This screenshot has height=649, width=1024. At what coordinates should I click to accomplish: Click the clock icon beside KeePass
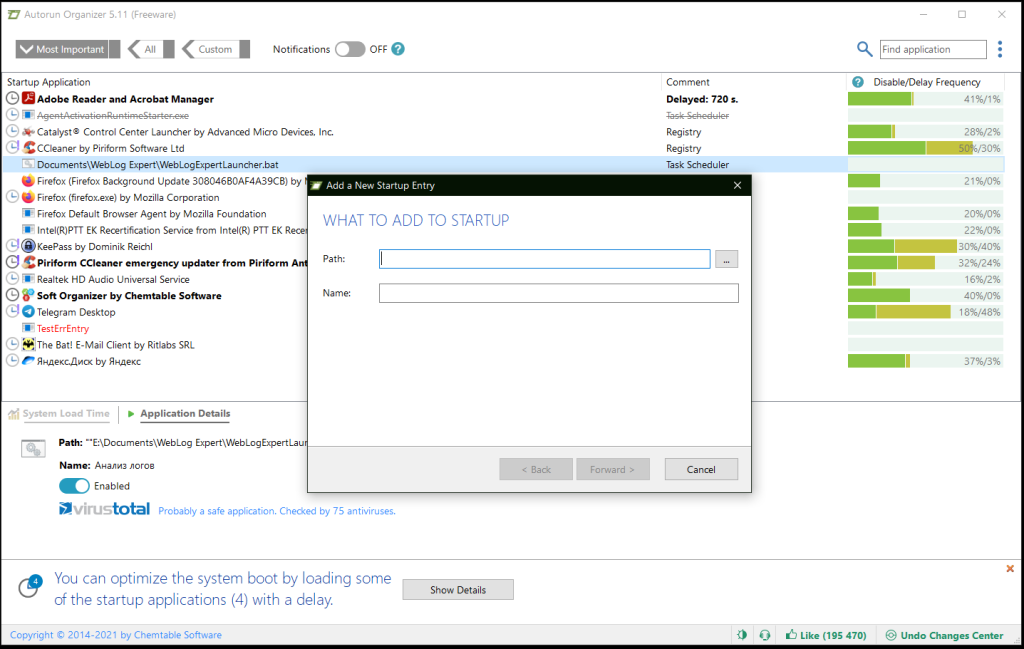tap(12, 246)
